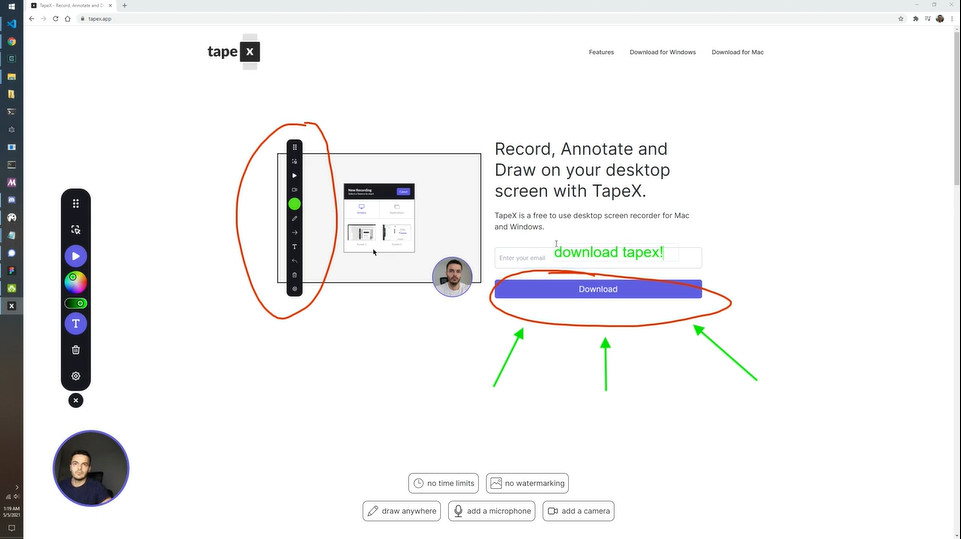Switch to the TapeX taskbar app
Screen dimensions: 961x539
(x=12, y=306)
